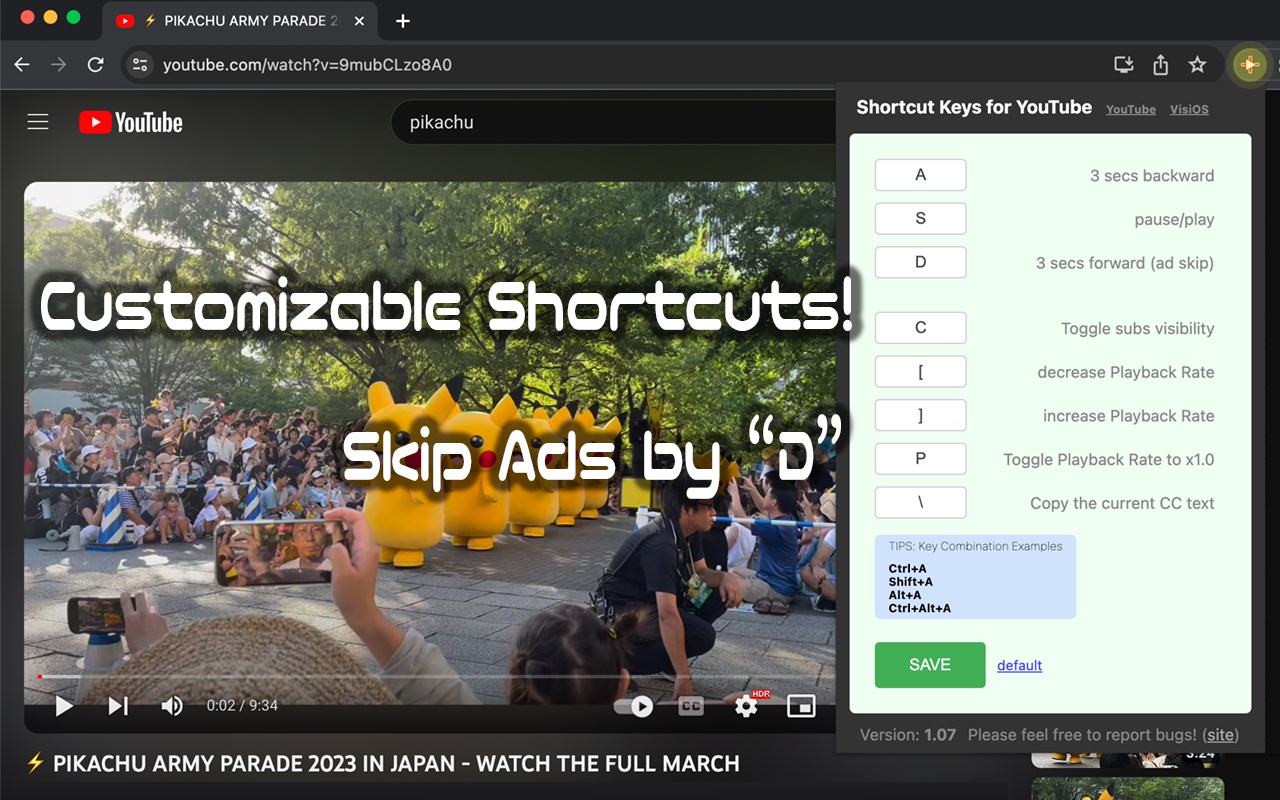
Task: Open video settings gear
Action: click(x=746, y=706)
